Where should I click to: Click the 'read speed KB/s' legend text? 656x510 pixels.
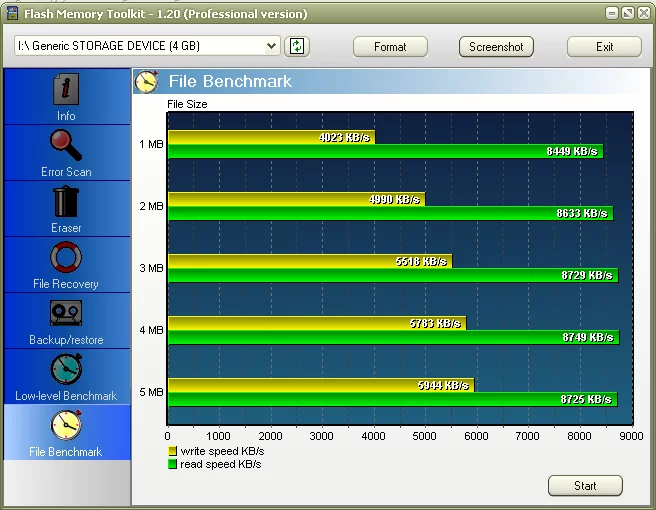[x=220, y=464]
